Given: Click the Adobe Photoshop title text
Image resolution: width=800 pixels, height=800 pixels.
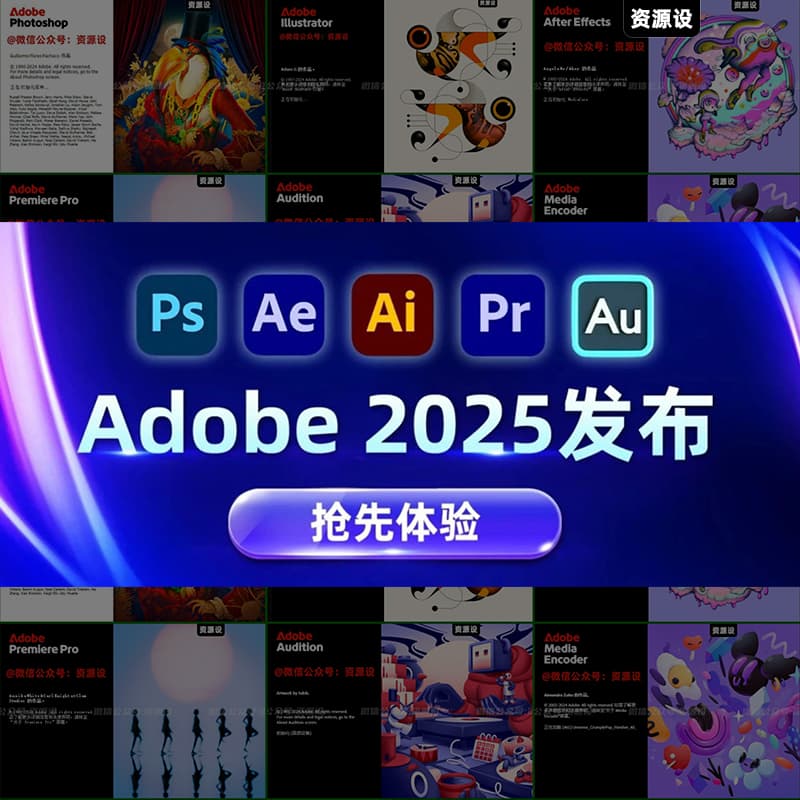Looking at the screenshot, I should (x=38, y=17).
